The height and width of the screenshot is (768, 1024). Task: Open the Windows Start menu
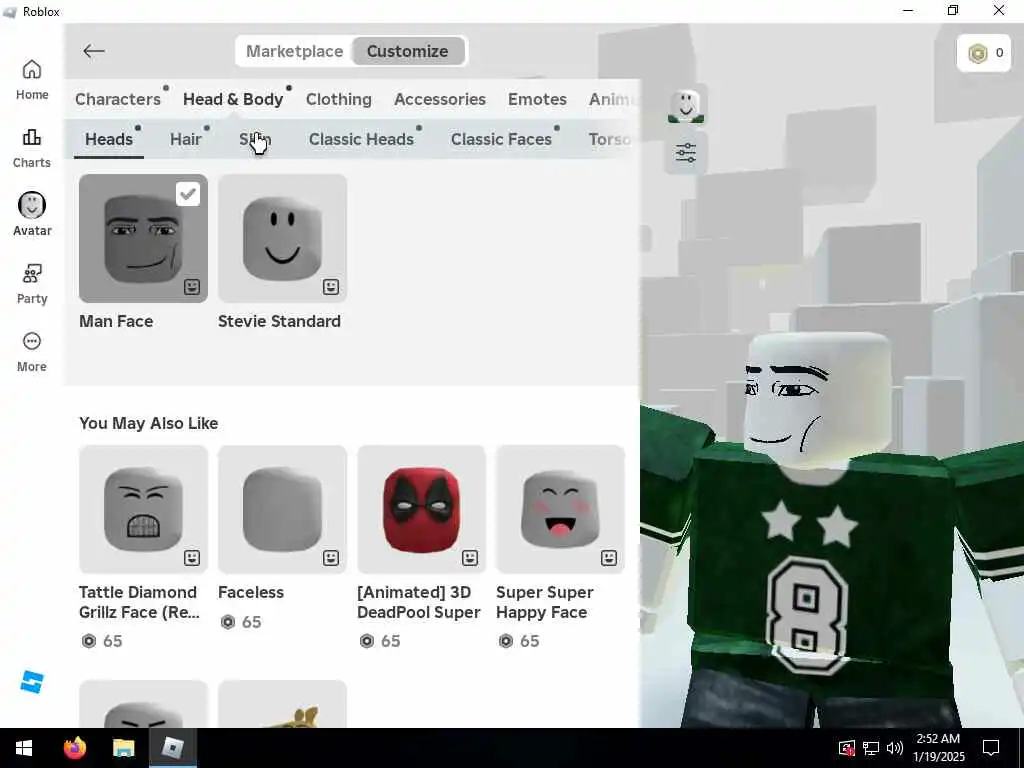tap(24, 748)
